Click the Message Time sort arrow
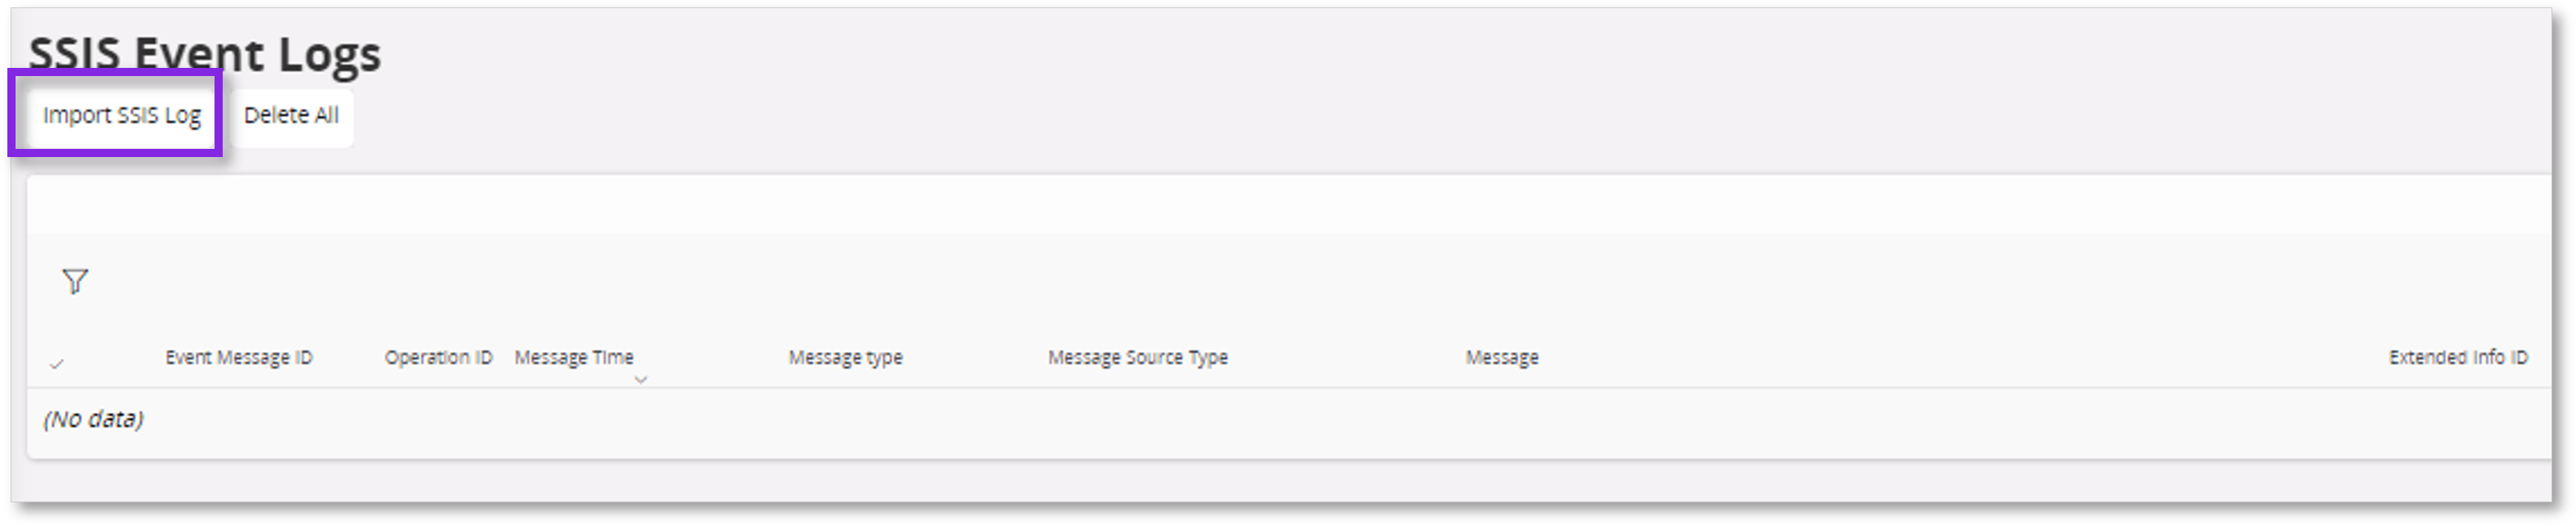 641,380
